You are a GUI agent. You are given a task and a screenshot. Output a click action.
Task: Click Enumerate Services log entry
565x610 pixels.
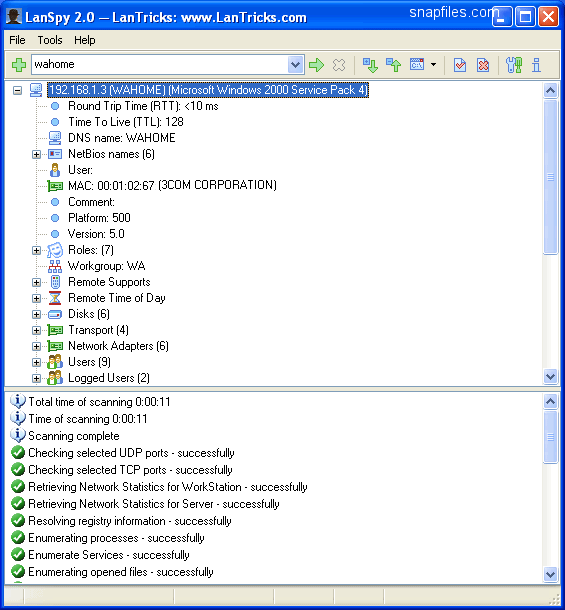[109, 555]
